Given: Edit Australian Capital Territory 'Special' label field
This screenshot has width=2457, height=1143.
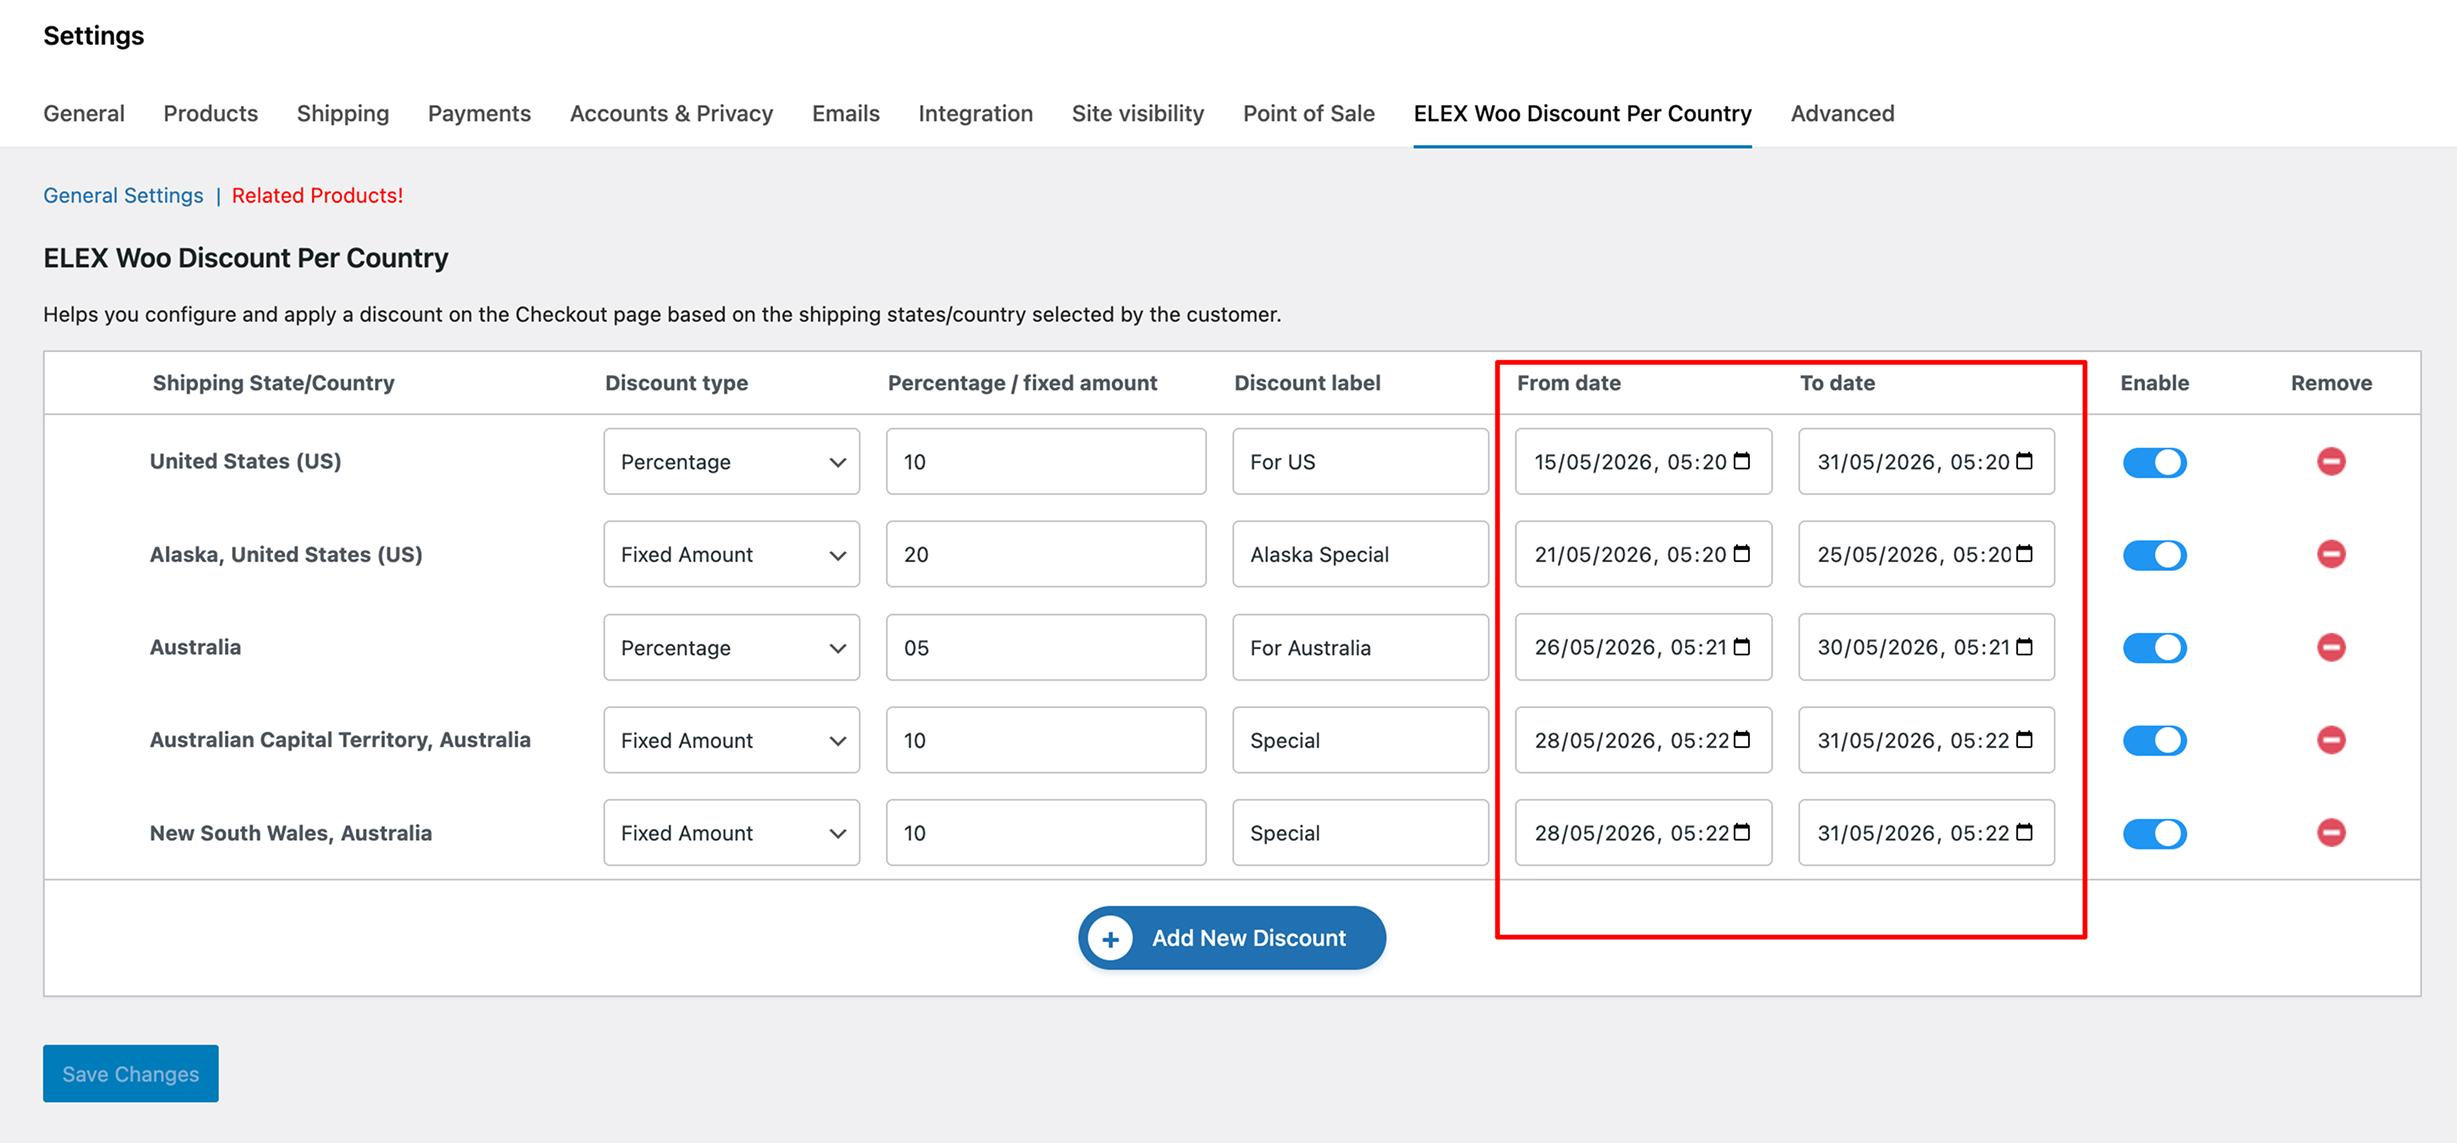Looking at the screenshot, I should pos(1360,740).
